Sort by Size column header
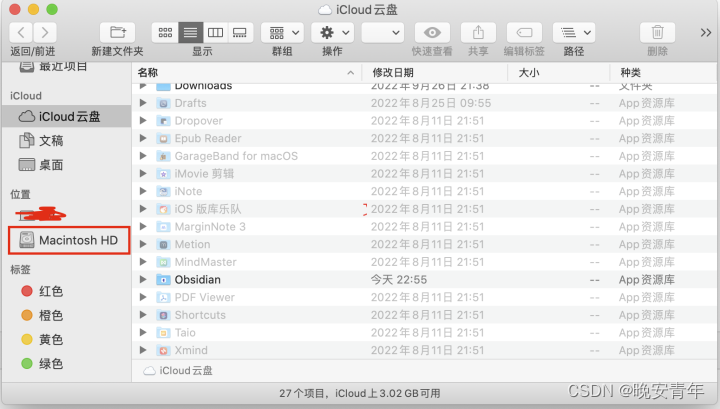This screenshot has width=720, height=409. pos(559,73)
